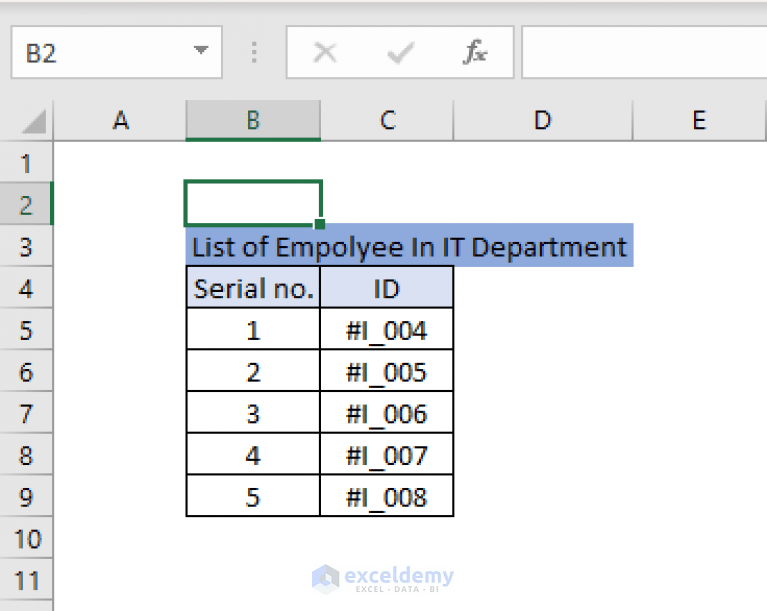Image resolution: width=767 pixels, height=611 pixels.
Task: Select row 1 header
Action: [x=26, y=162]
